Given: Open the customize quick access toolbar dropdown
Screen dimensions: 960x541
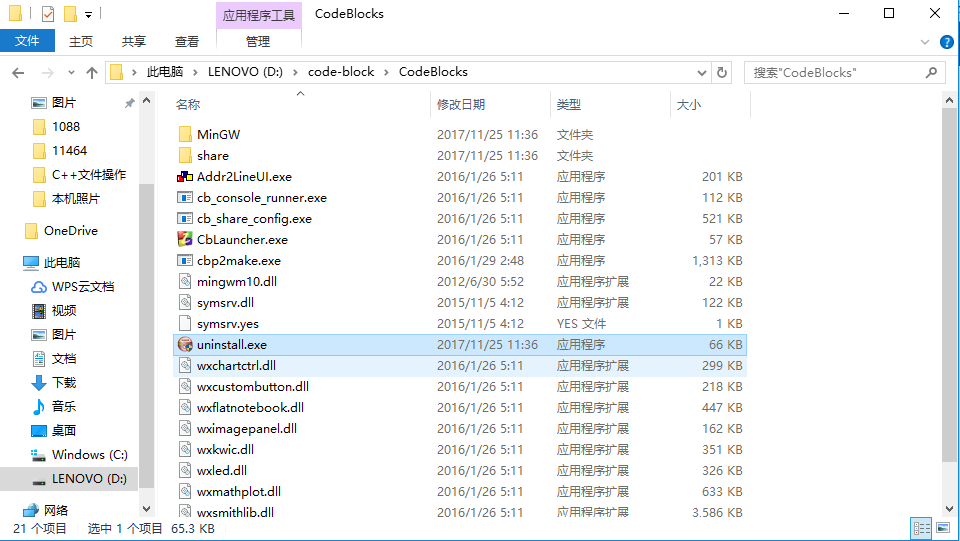Looking at the screenshot, I should pos(88,15).
